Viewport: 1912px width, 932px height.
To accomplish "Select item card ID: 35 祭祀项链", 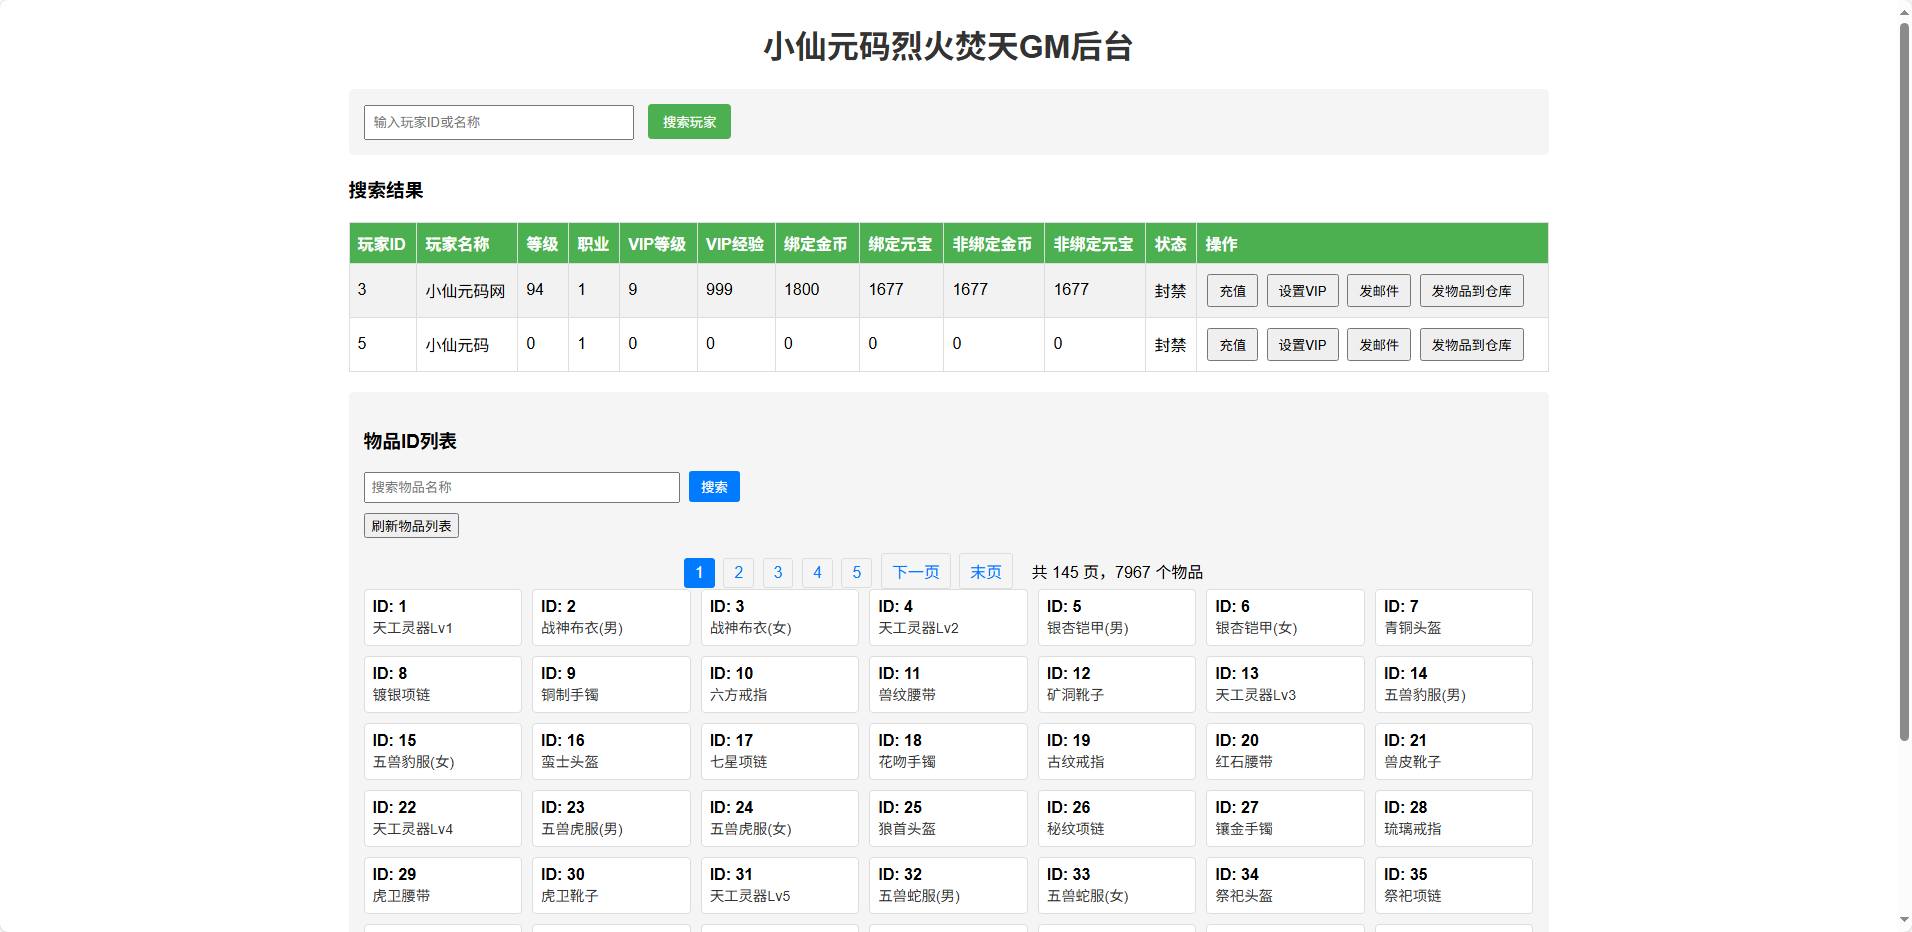I will tap(1454, 885).
